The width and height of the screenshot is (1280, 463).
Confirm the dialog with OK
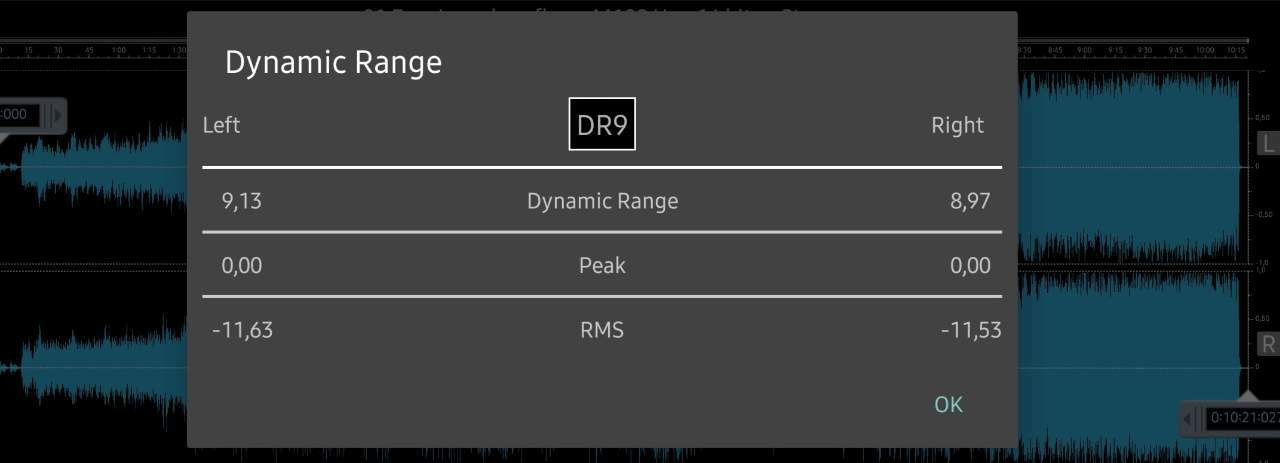tap(948, 404)
